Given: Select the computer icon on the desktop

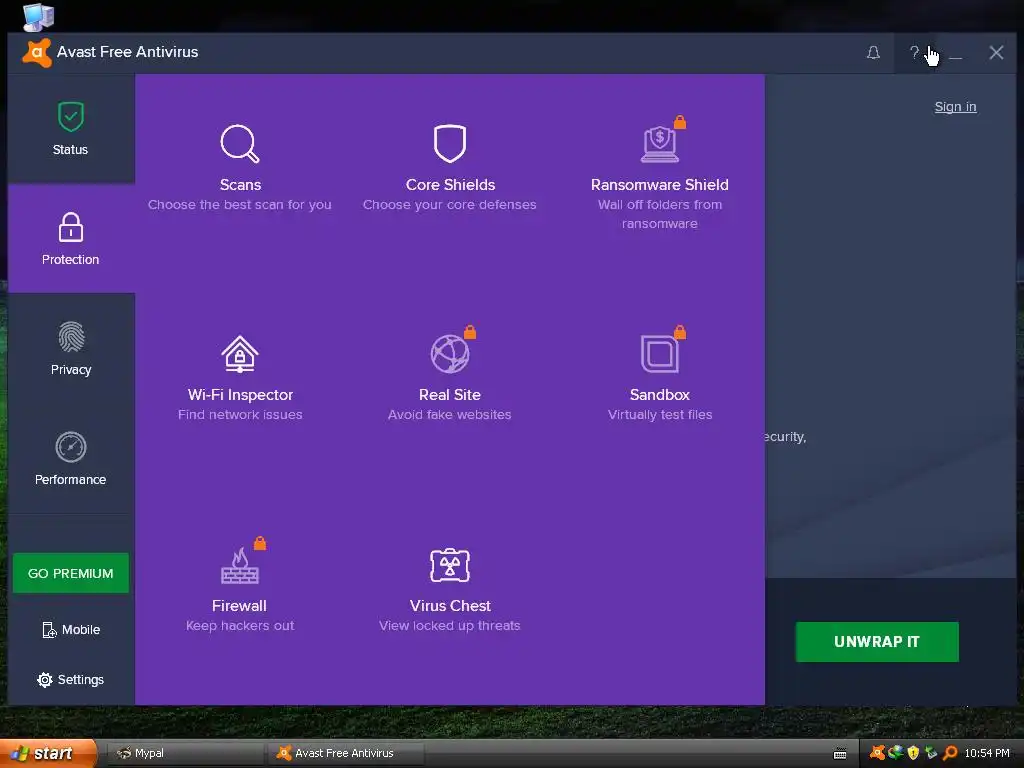Looking at the screenshot, I should point(38,17).
